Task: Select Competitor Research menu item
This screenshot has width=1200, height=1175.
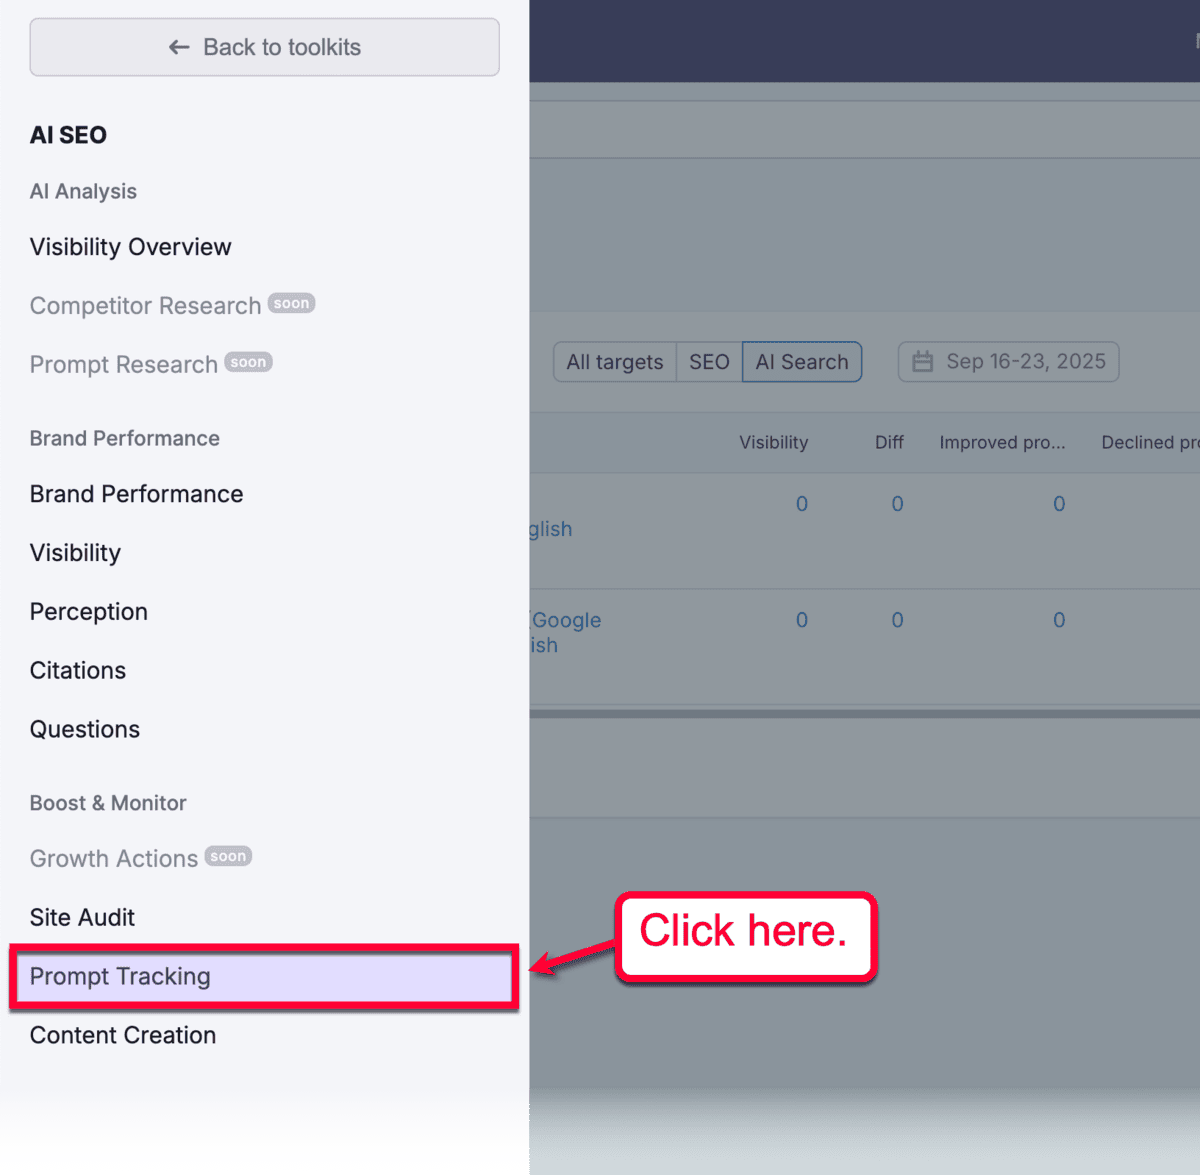Action: coord(145,306)
